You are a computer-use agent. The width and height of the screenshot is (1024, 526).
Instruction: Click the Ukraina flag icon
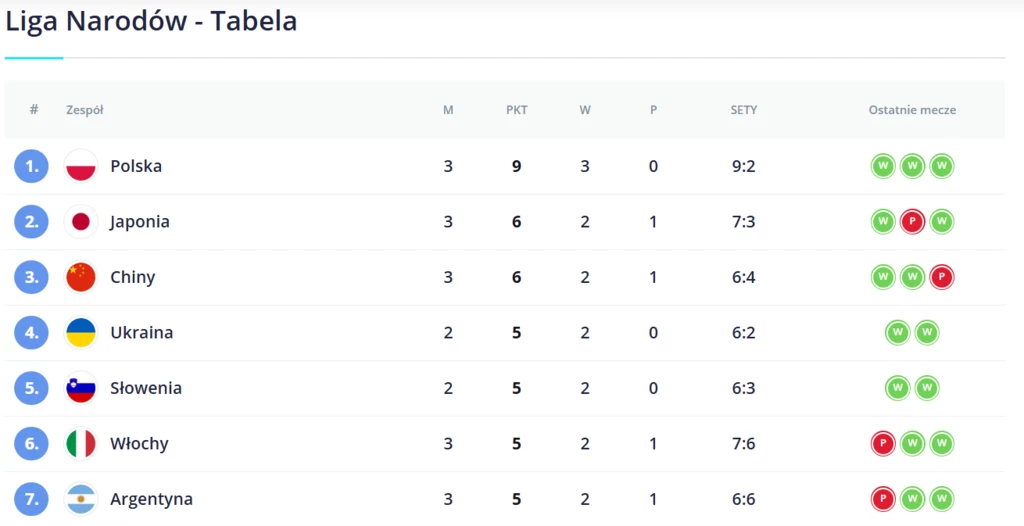pos(81,333)
